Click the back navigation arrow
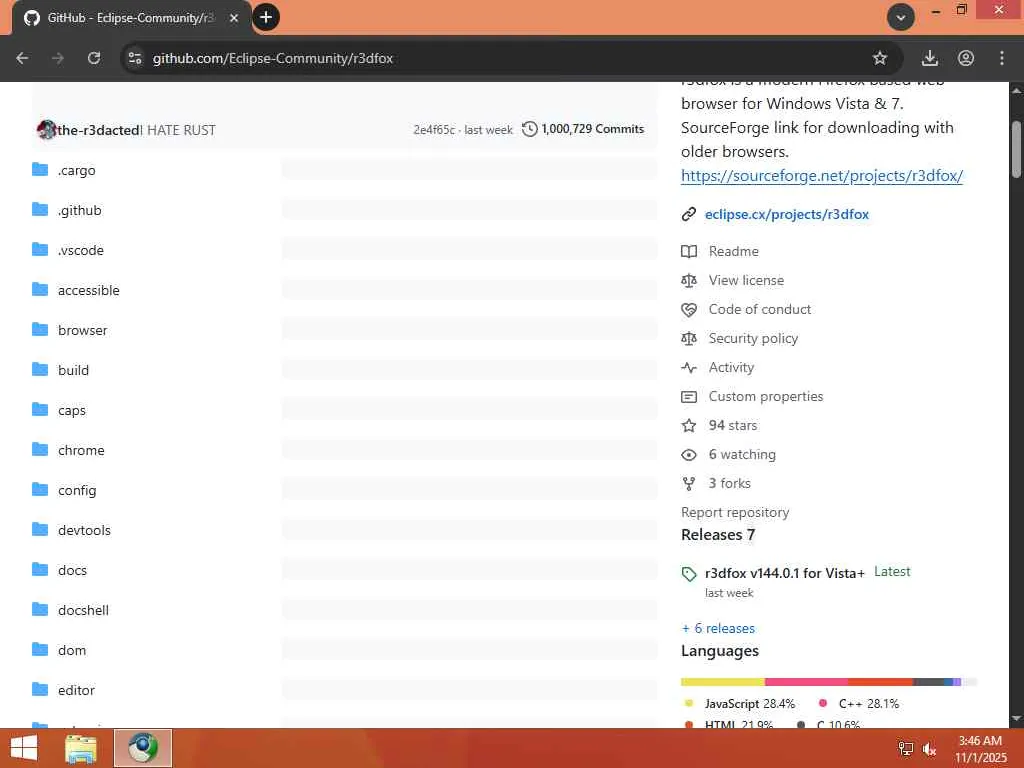 click(22, 58)
